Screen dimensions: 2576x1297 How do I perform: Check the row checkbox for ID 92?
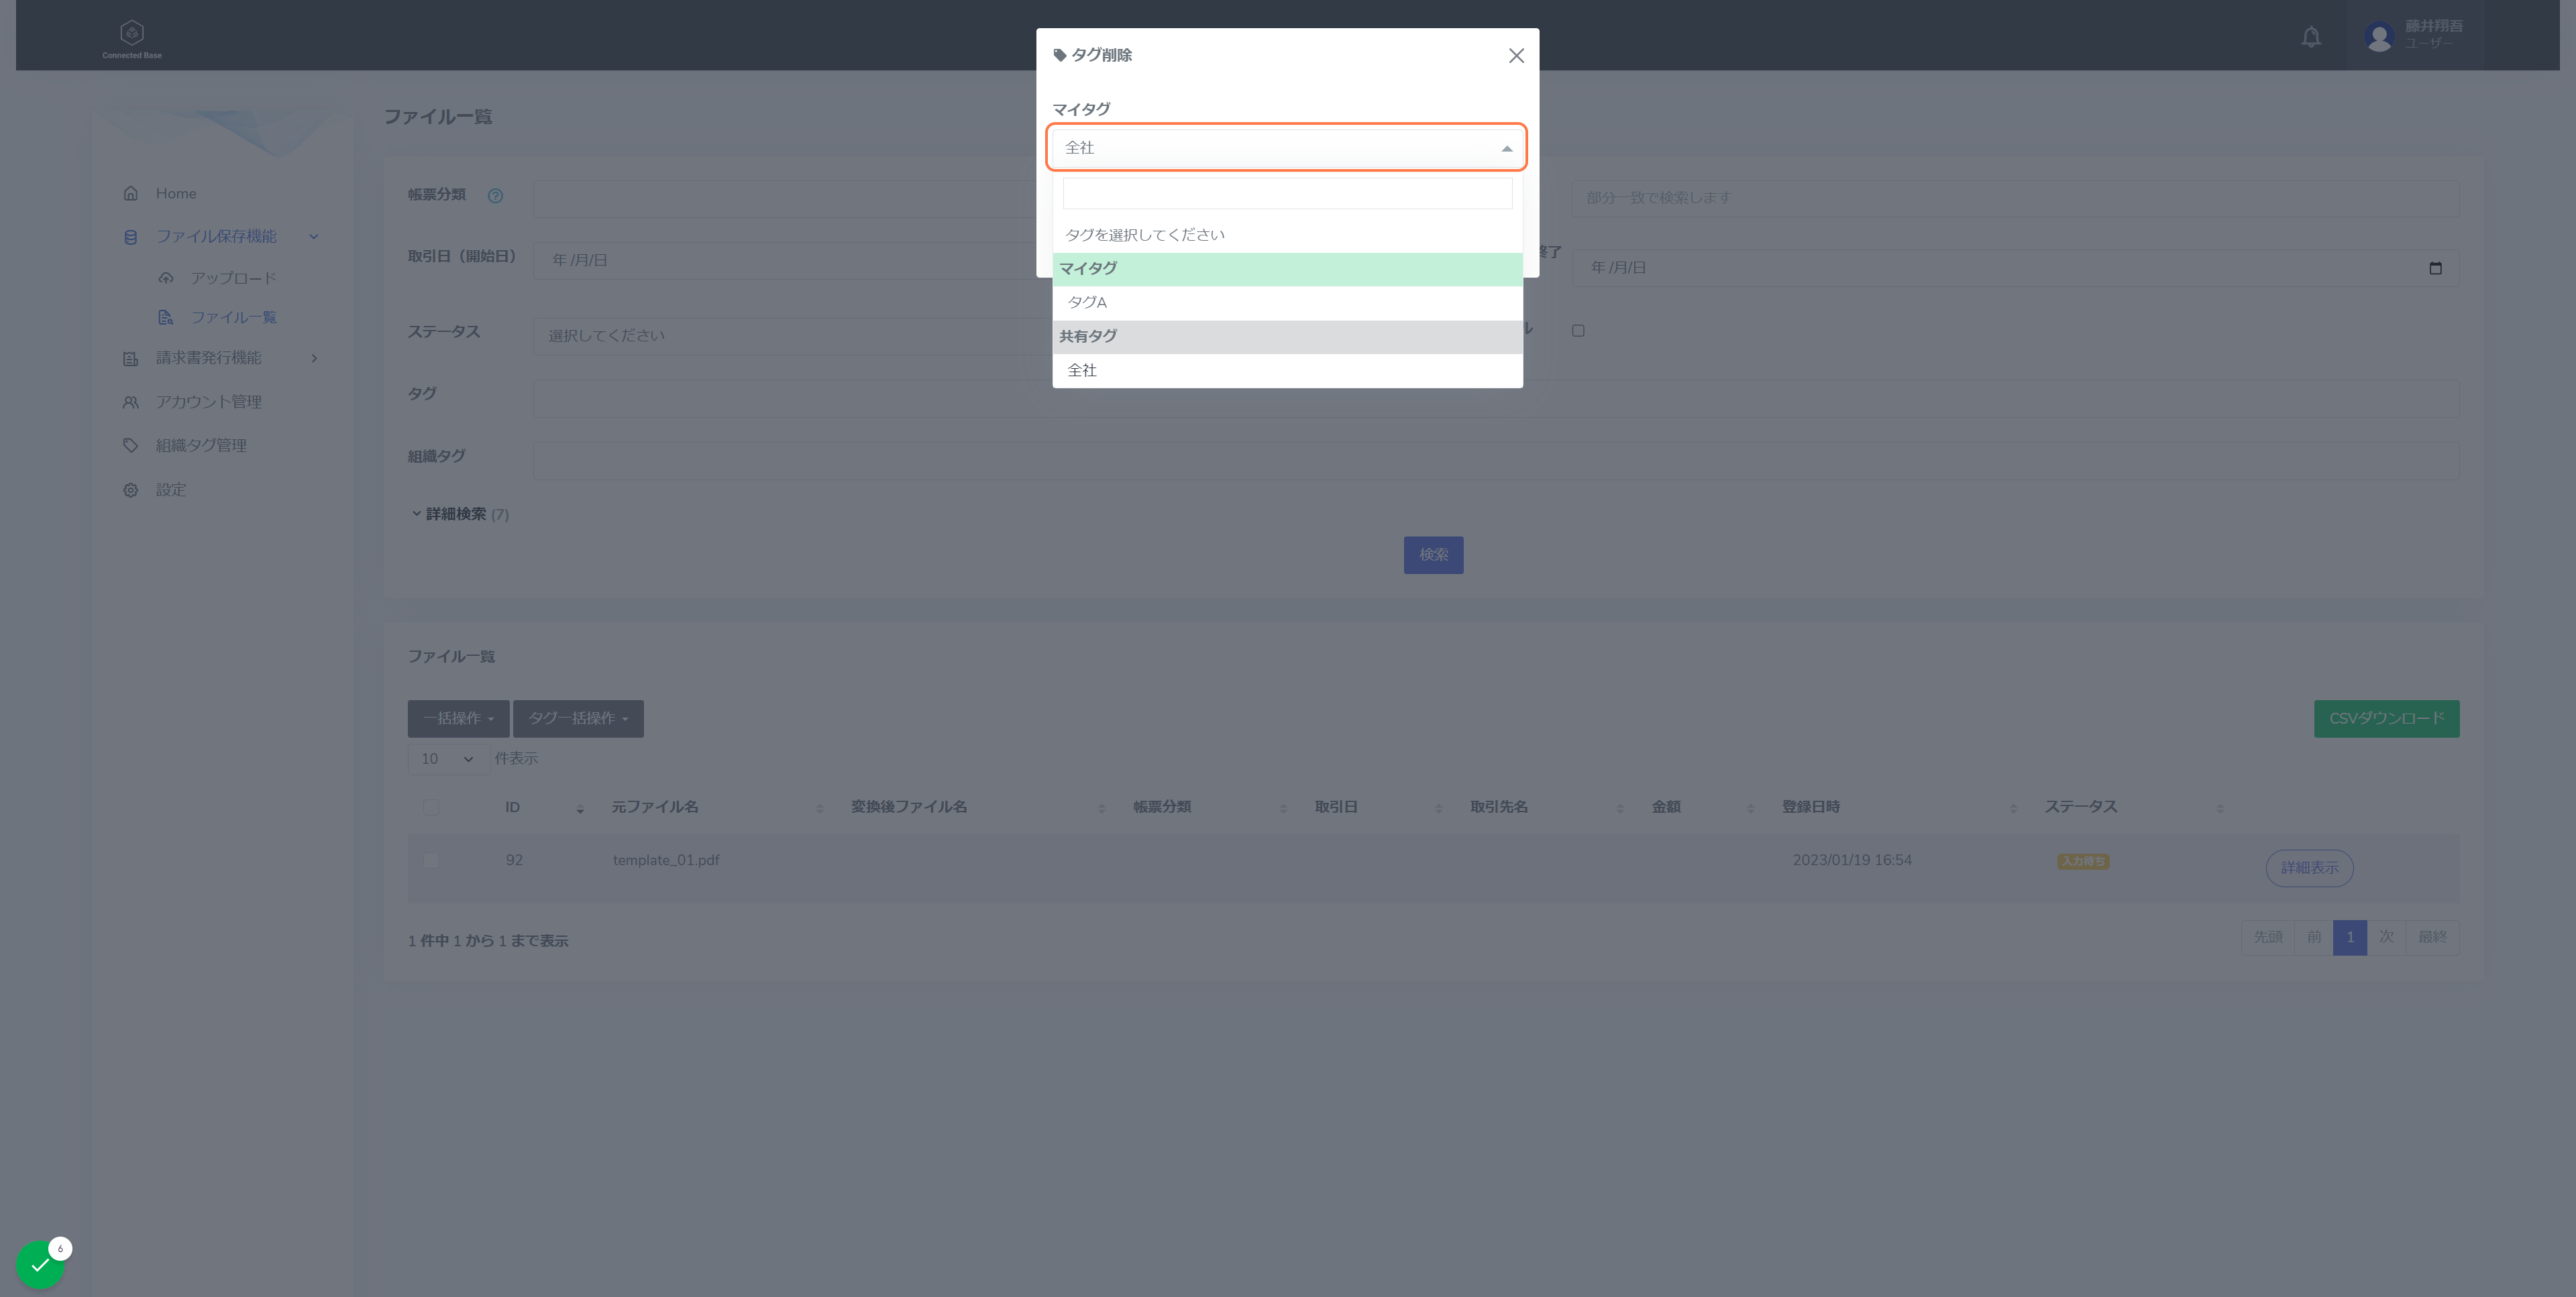pyautogui.click(x=431, y=860)
